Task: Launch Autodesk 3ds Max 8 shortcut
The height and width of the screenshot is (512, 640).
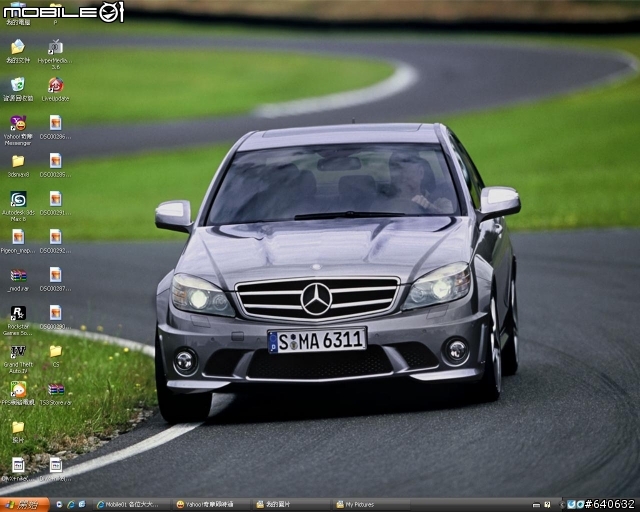Action: click(18, 206)
